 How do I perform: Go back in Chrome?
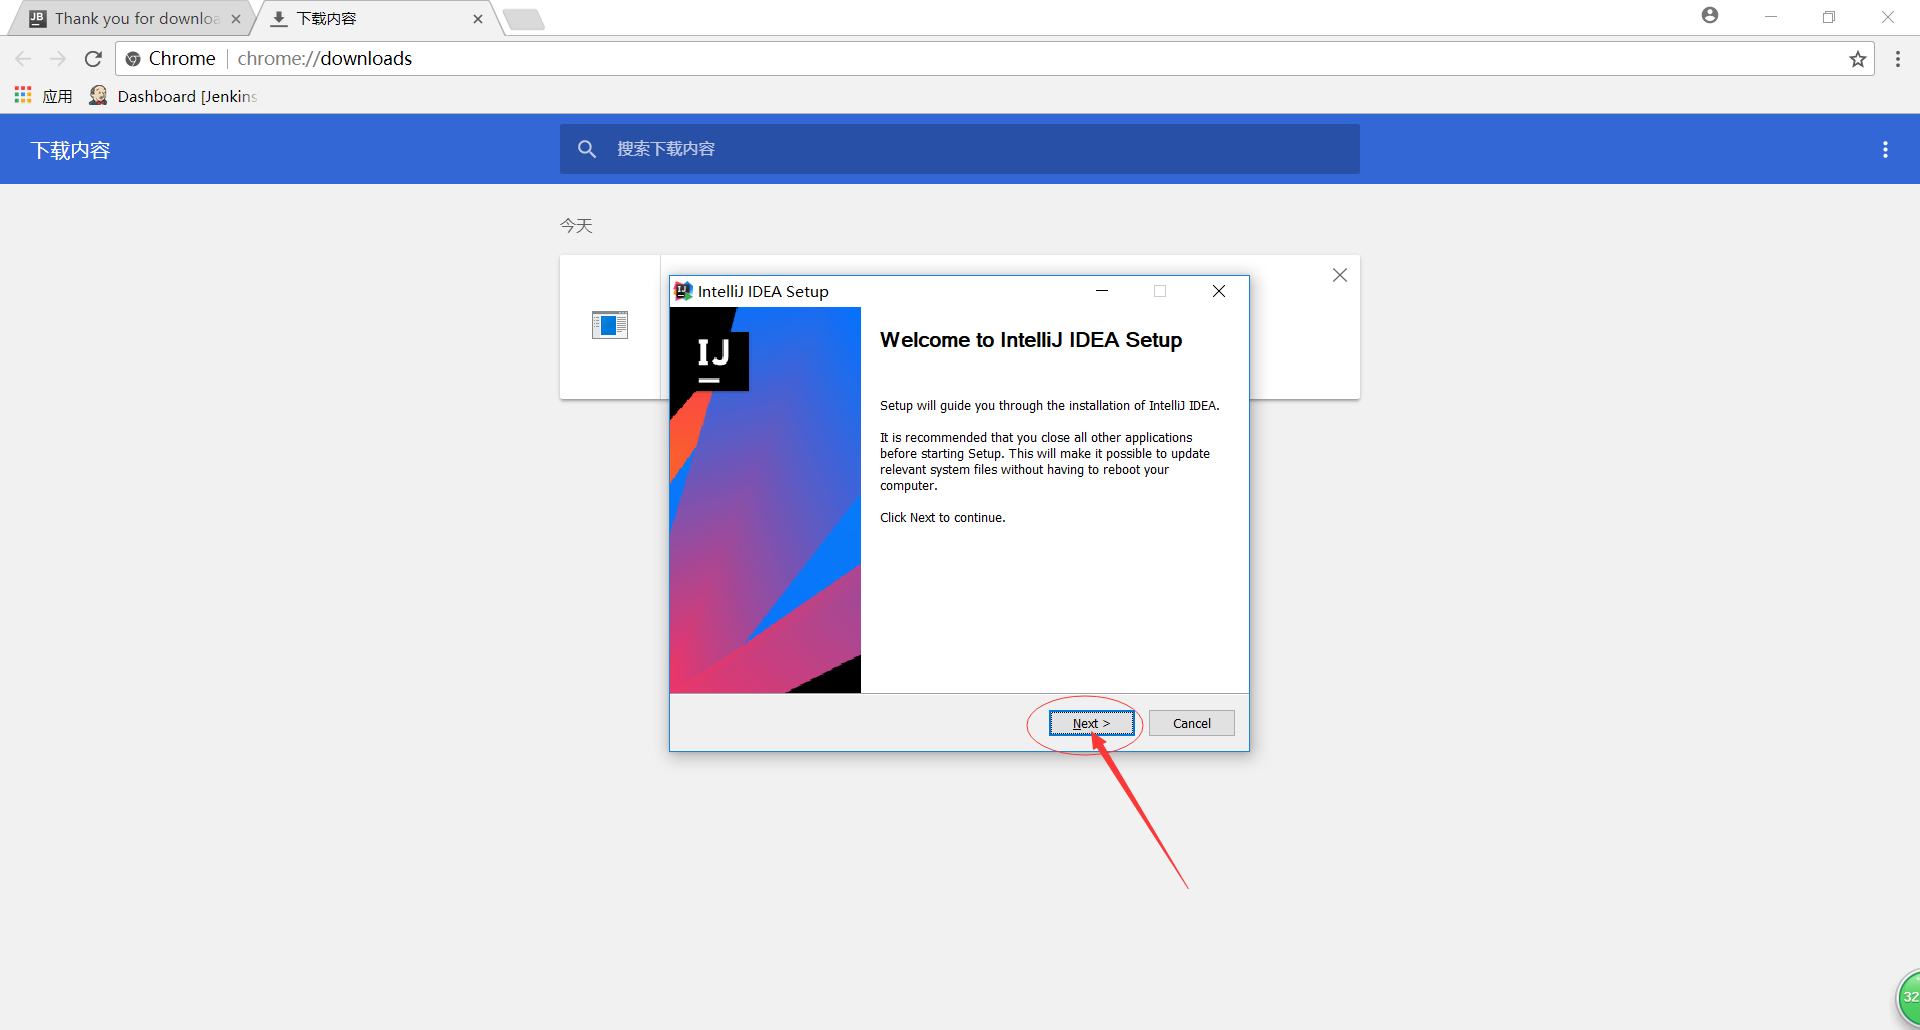[x=24, y=59]
